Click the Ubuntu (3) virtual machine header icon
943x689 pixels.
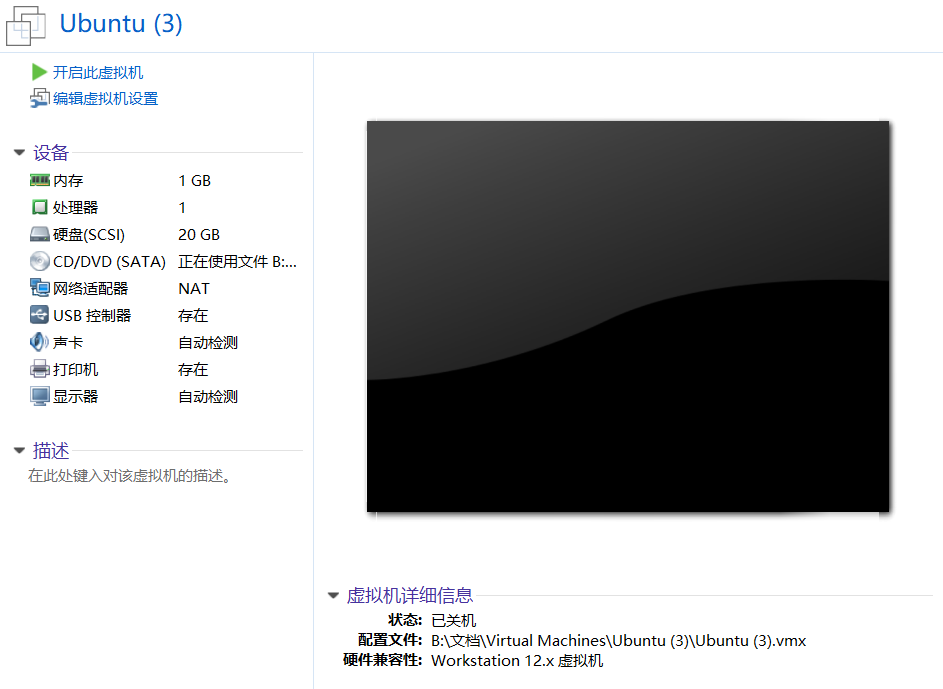[26, 25]
